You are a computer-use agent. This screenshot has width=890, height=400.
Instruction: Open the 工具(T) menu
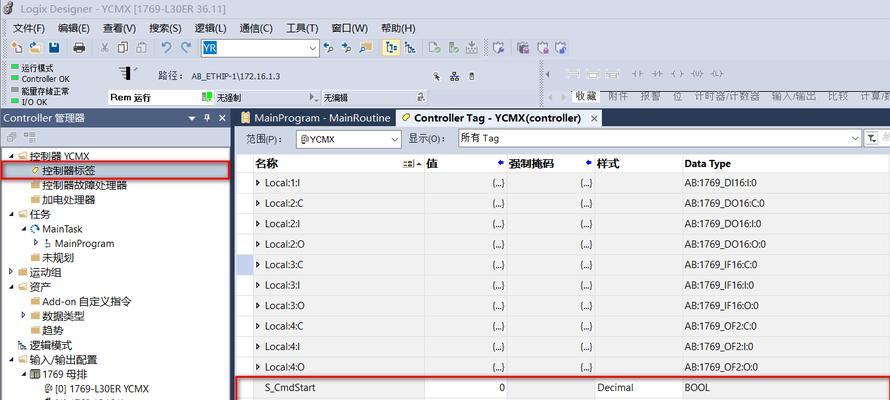pos(302,28)
